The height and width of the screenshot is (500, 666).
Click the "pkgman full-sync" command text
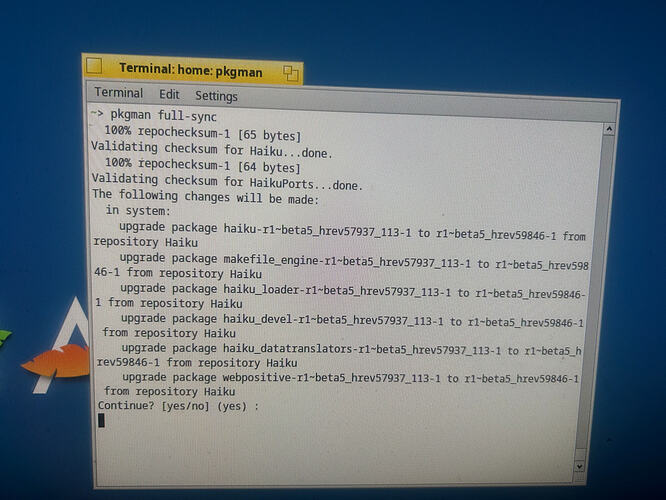[x=164, y=116]
